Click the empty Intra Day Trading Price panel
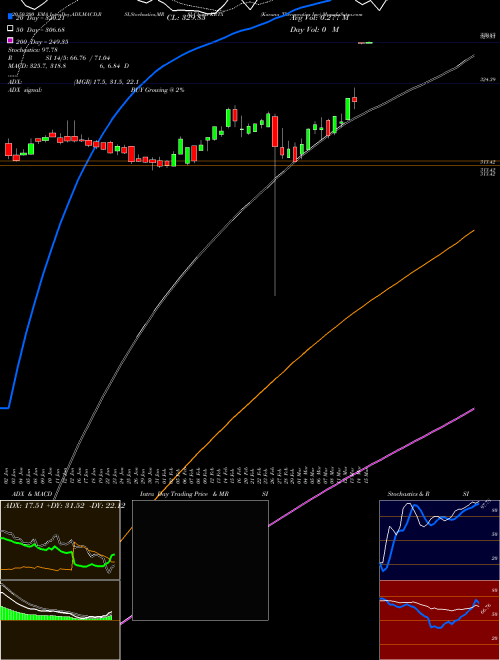 200,560
